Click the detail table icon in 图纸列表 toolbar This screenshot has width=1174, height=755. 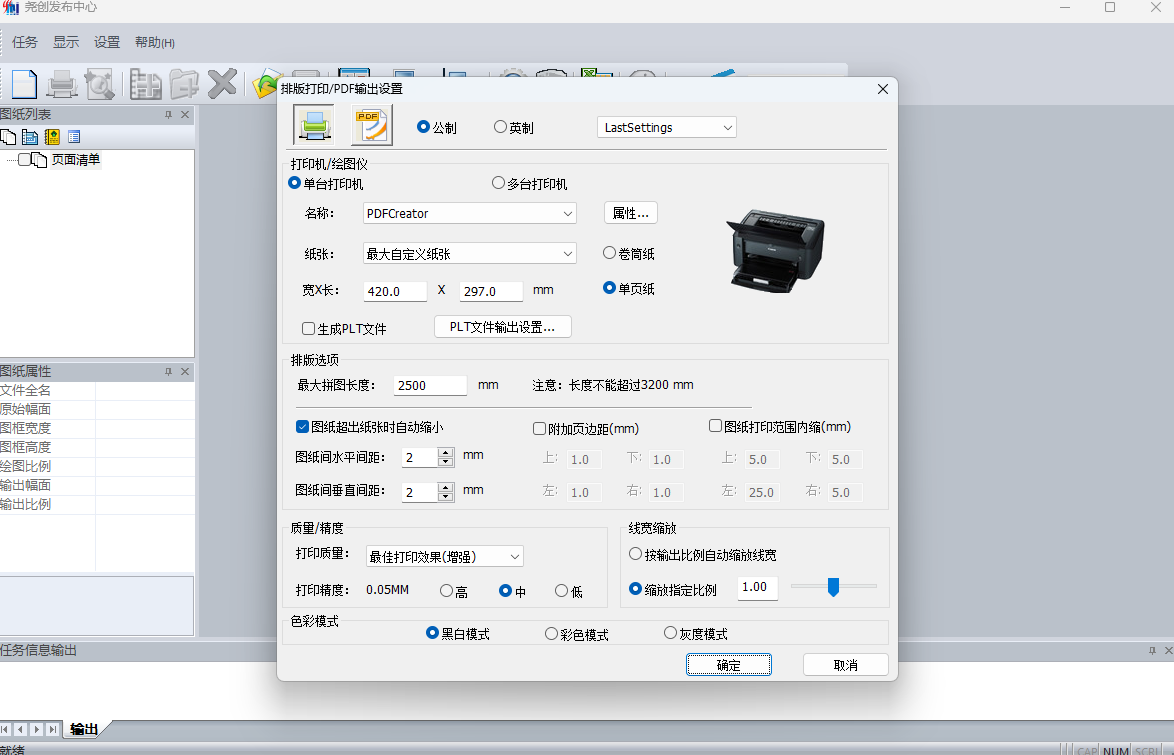pyautogui.click(x=73, y=137)
